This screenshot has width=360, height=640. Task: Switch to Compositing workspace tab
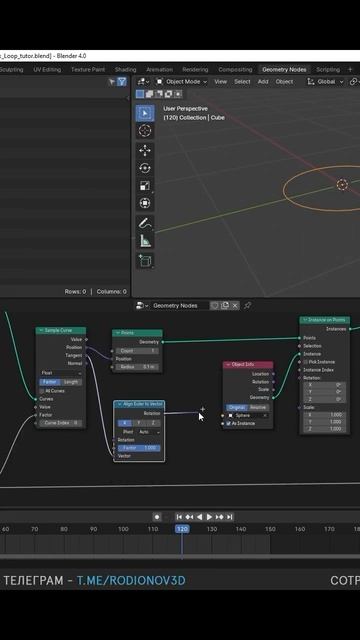[235, 69]
